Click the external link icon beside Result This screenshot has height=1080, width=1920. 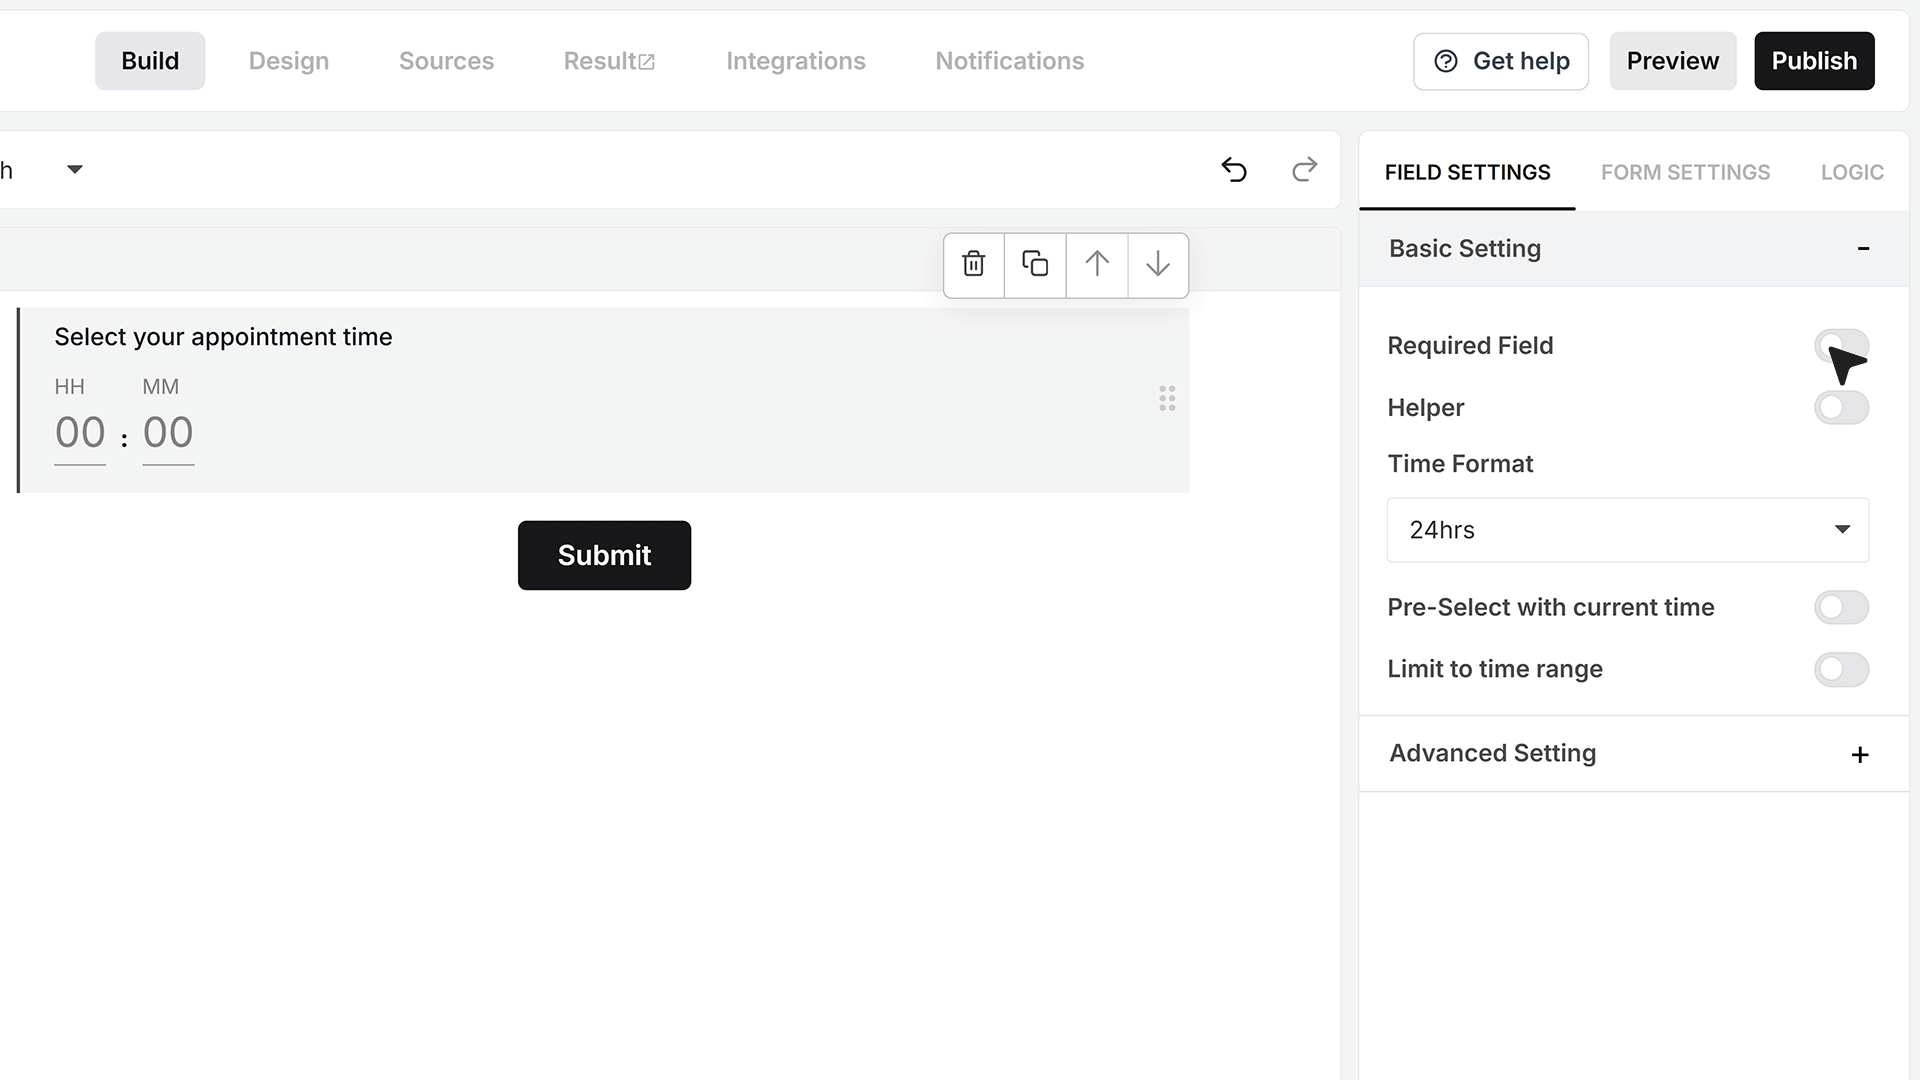coord(647,62)
